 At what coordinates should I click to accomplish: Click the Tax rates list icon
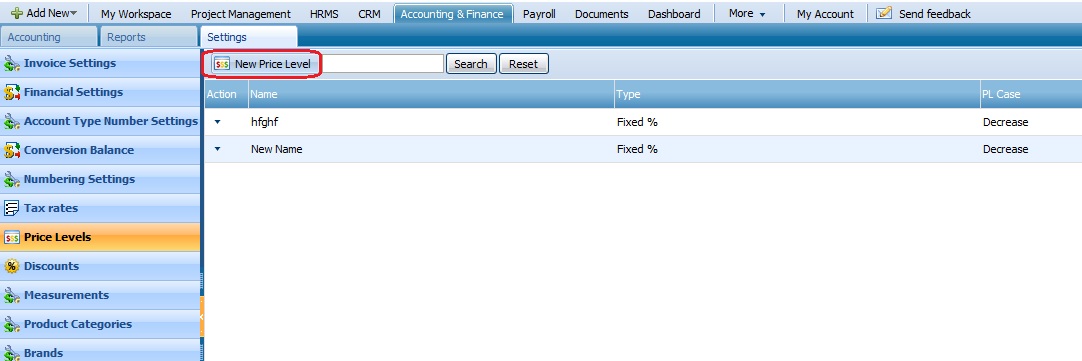click(12, 208)
